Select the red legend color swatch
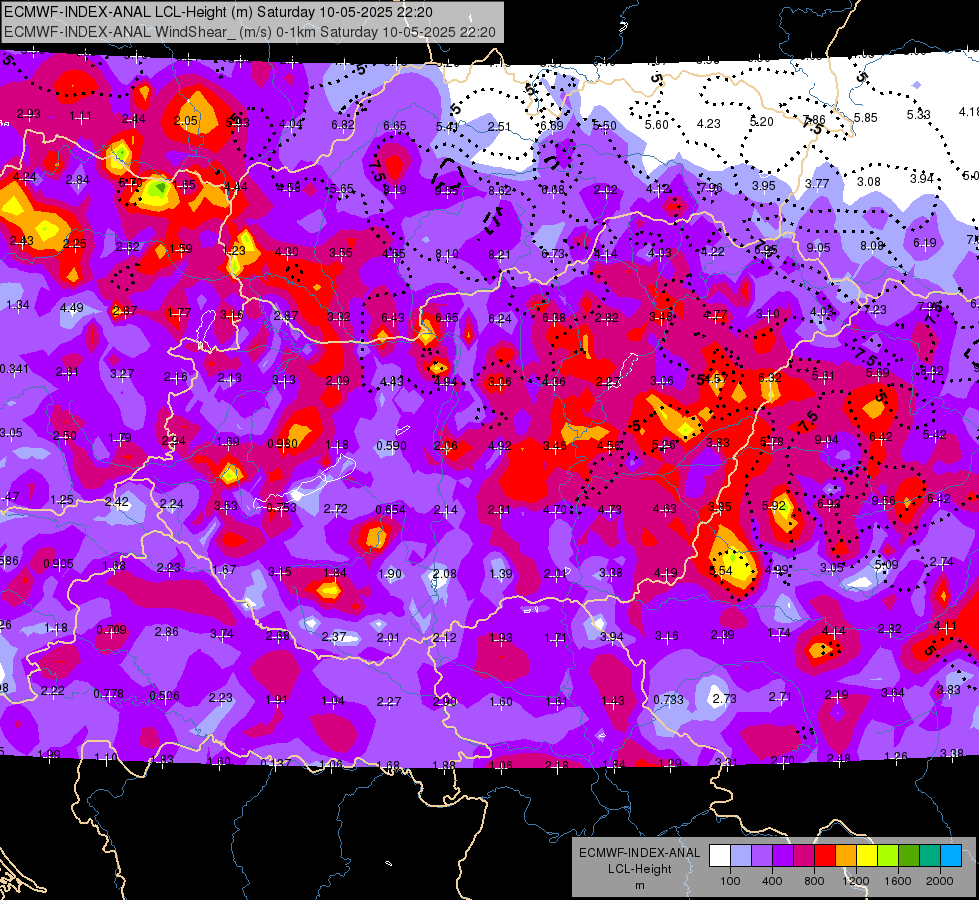 click(x=825, y=855)
